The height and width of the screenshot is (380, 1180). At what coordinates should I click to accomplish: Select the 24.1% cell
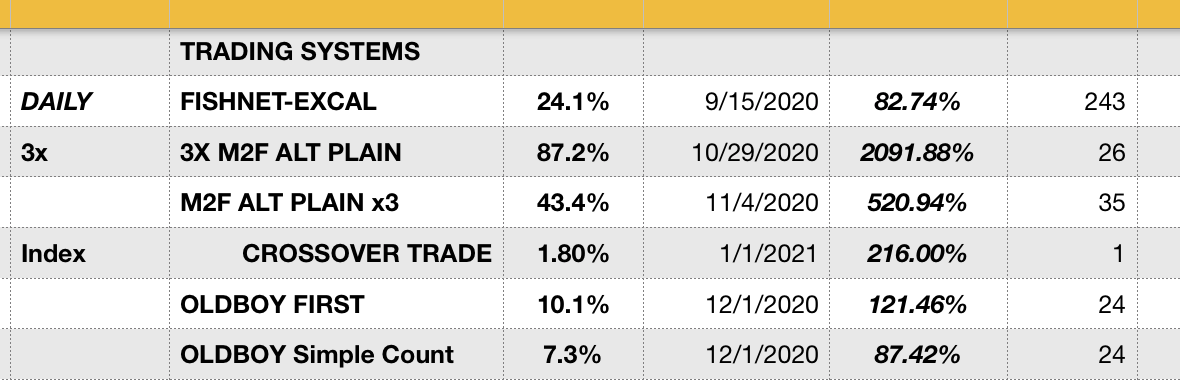(573, 101)
